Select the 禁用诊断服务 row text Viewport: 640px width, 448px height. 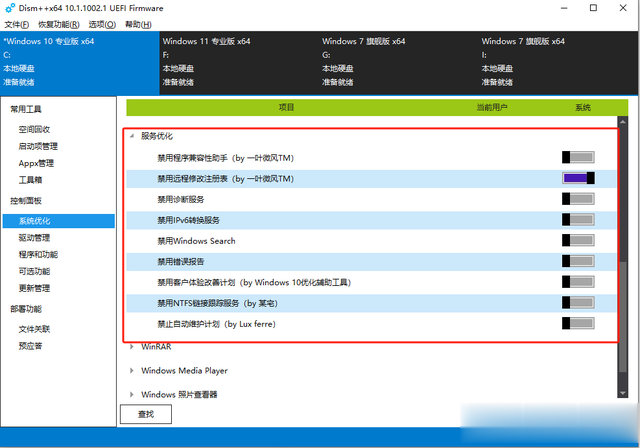[x=181, y=199]
